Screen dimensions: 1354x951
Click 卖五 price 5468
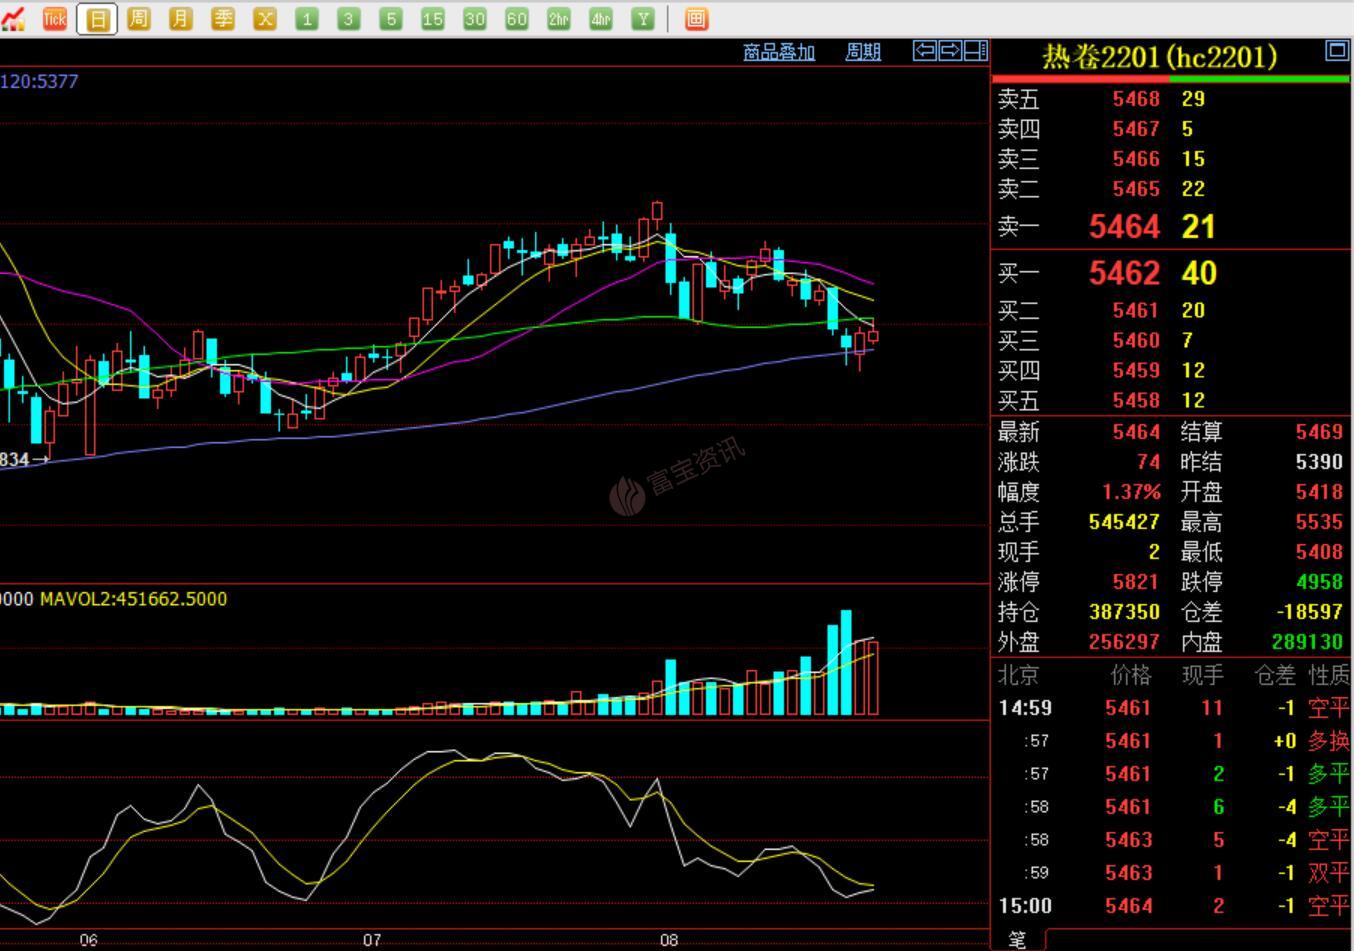(x=1136, y=99)
